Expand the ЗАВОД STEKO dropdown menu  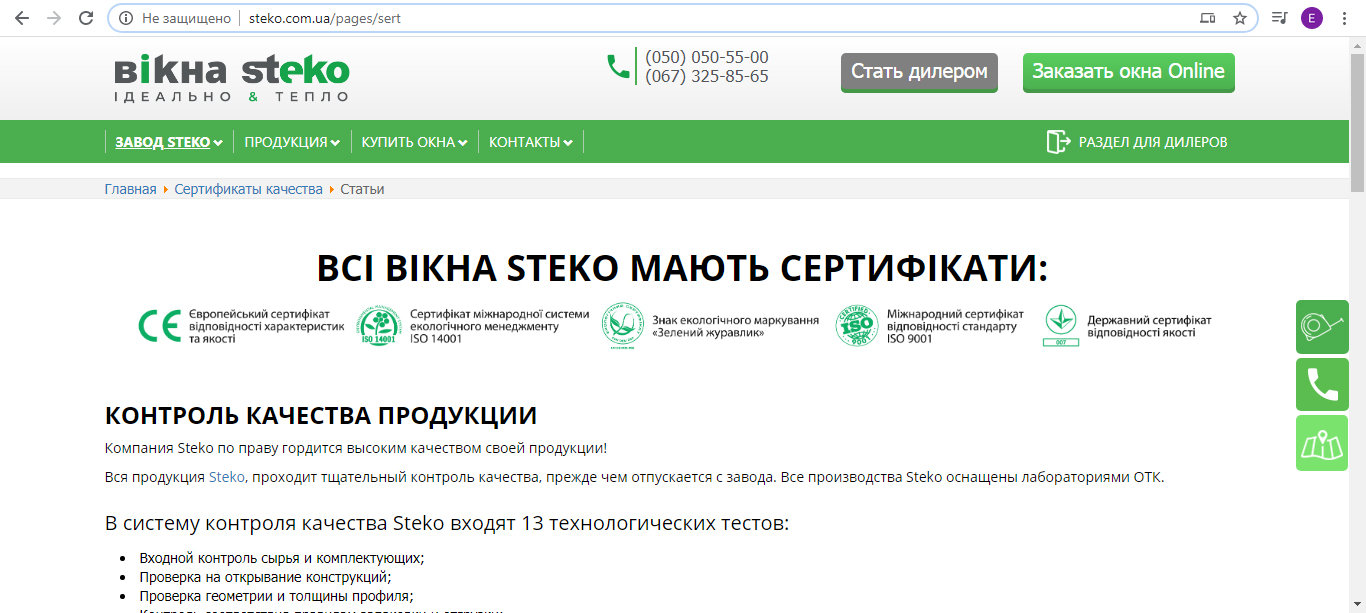pyautogui.click(x=168, y=142)
